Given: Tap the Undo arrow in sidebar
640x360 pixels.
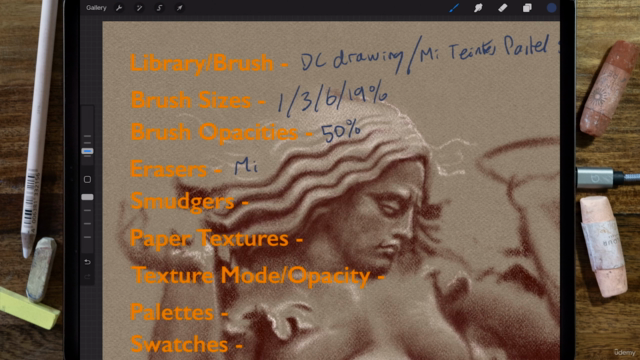Looking at the screenshot, I should pos(87,262).
